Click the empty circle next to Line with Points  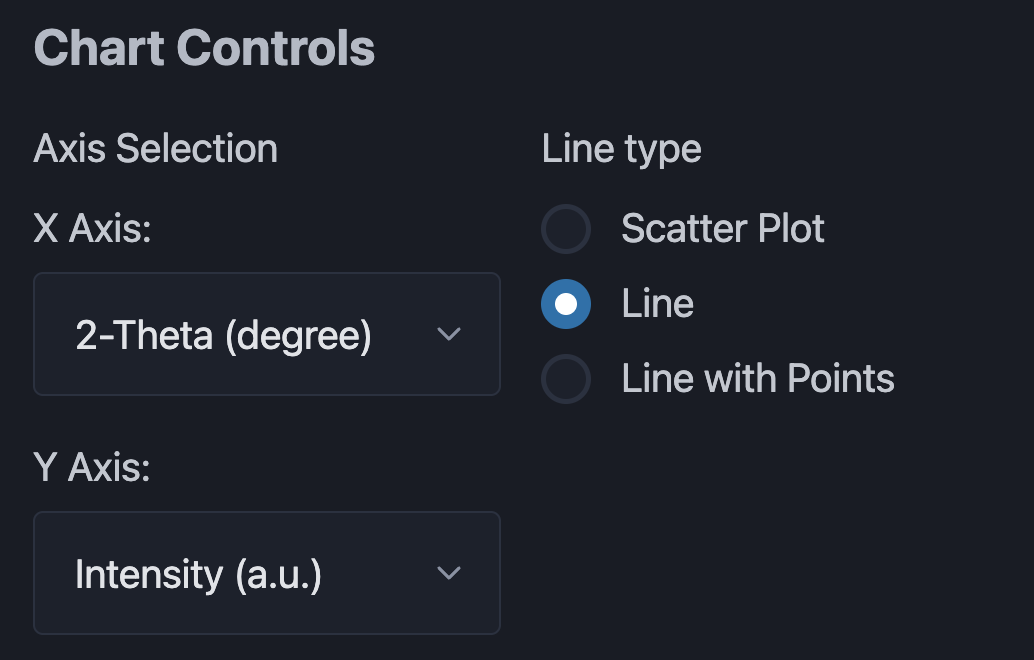[566, 379]
